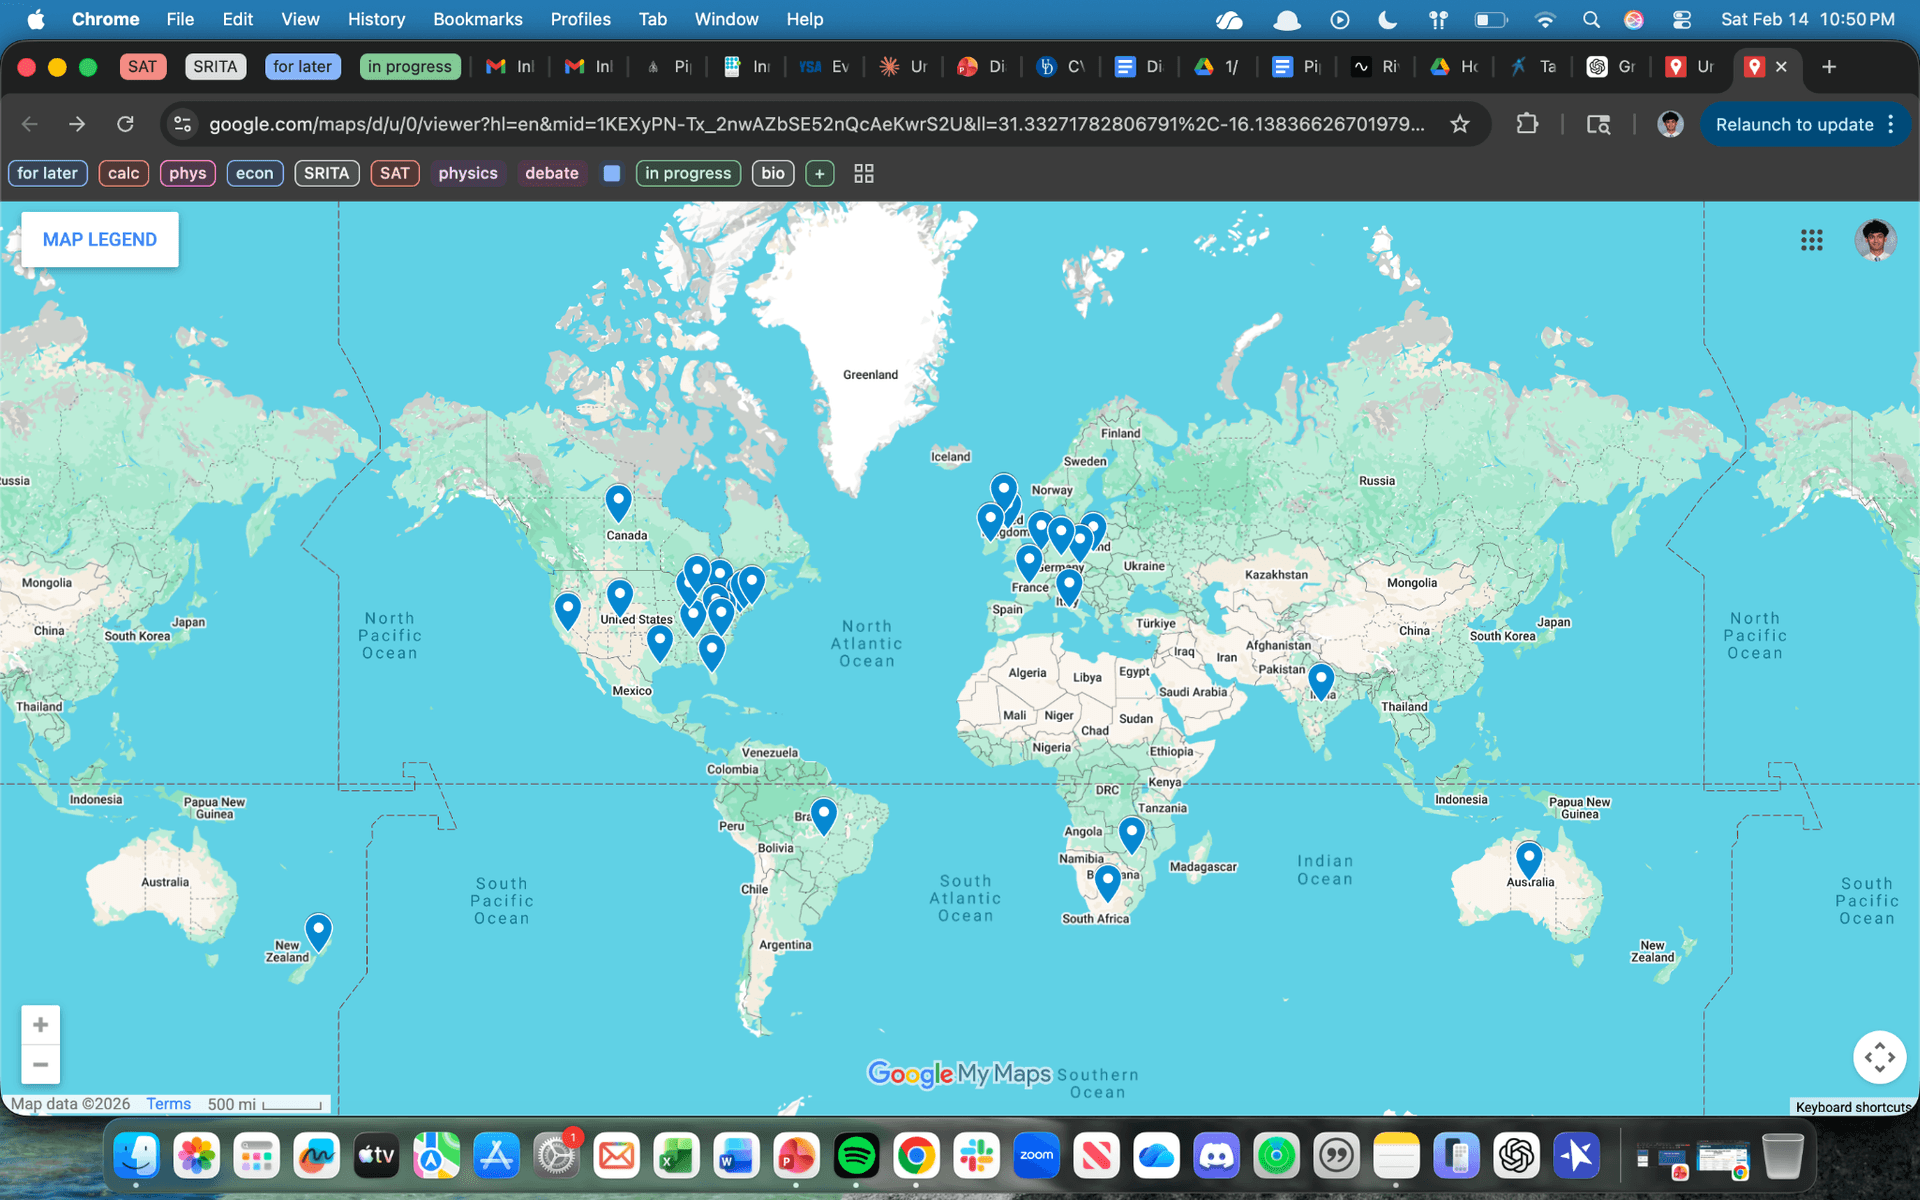Open the 'calc' bookmark tab group

[124, 173]
